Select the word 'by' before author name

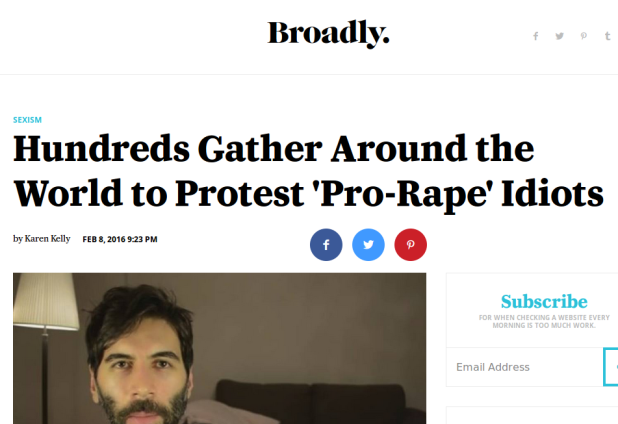click(18, 239)
